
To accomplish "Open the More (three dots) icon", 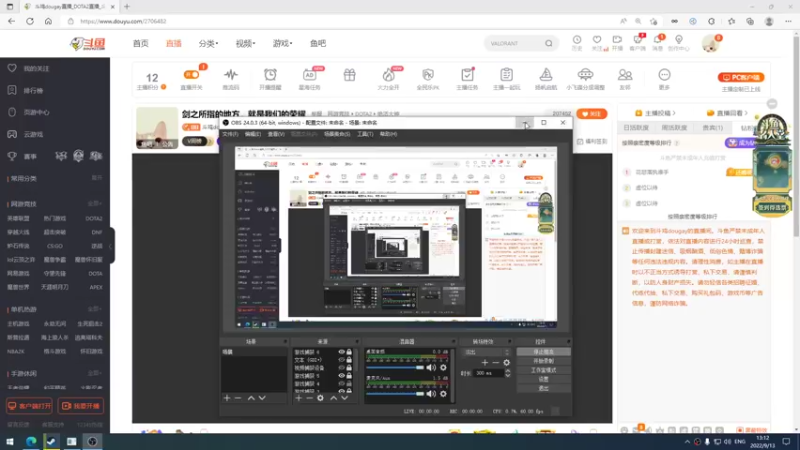I will 664,75.
